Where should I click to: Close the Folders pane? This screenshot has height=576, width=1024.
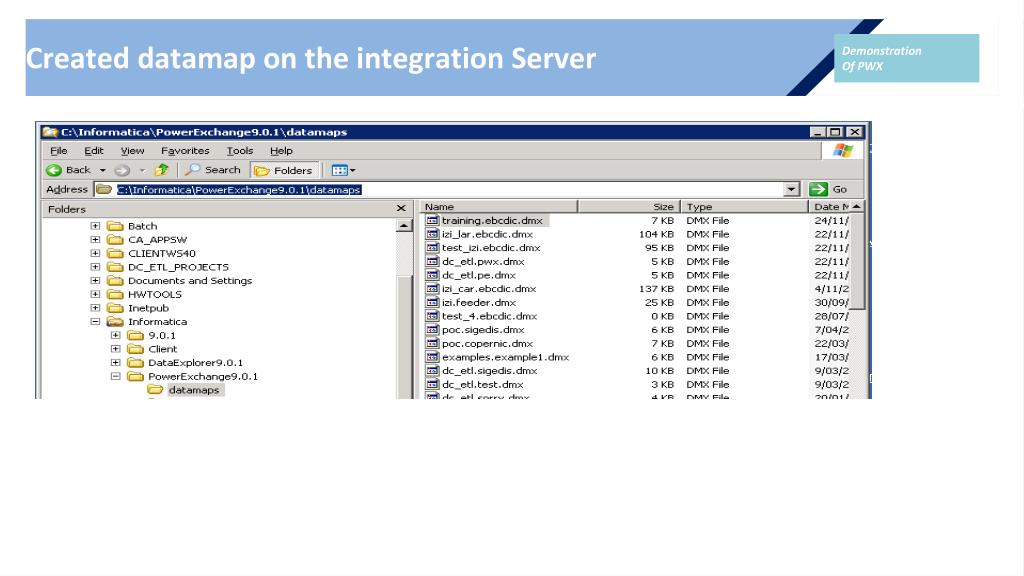point(401,208)
